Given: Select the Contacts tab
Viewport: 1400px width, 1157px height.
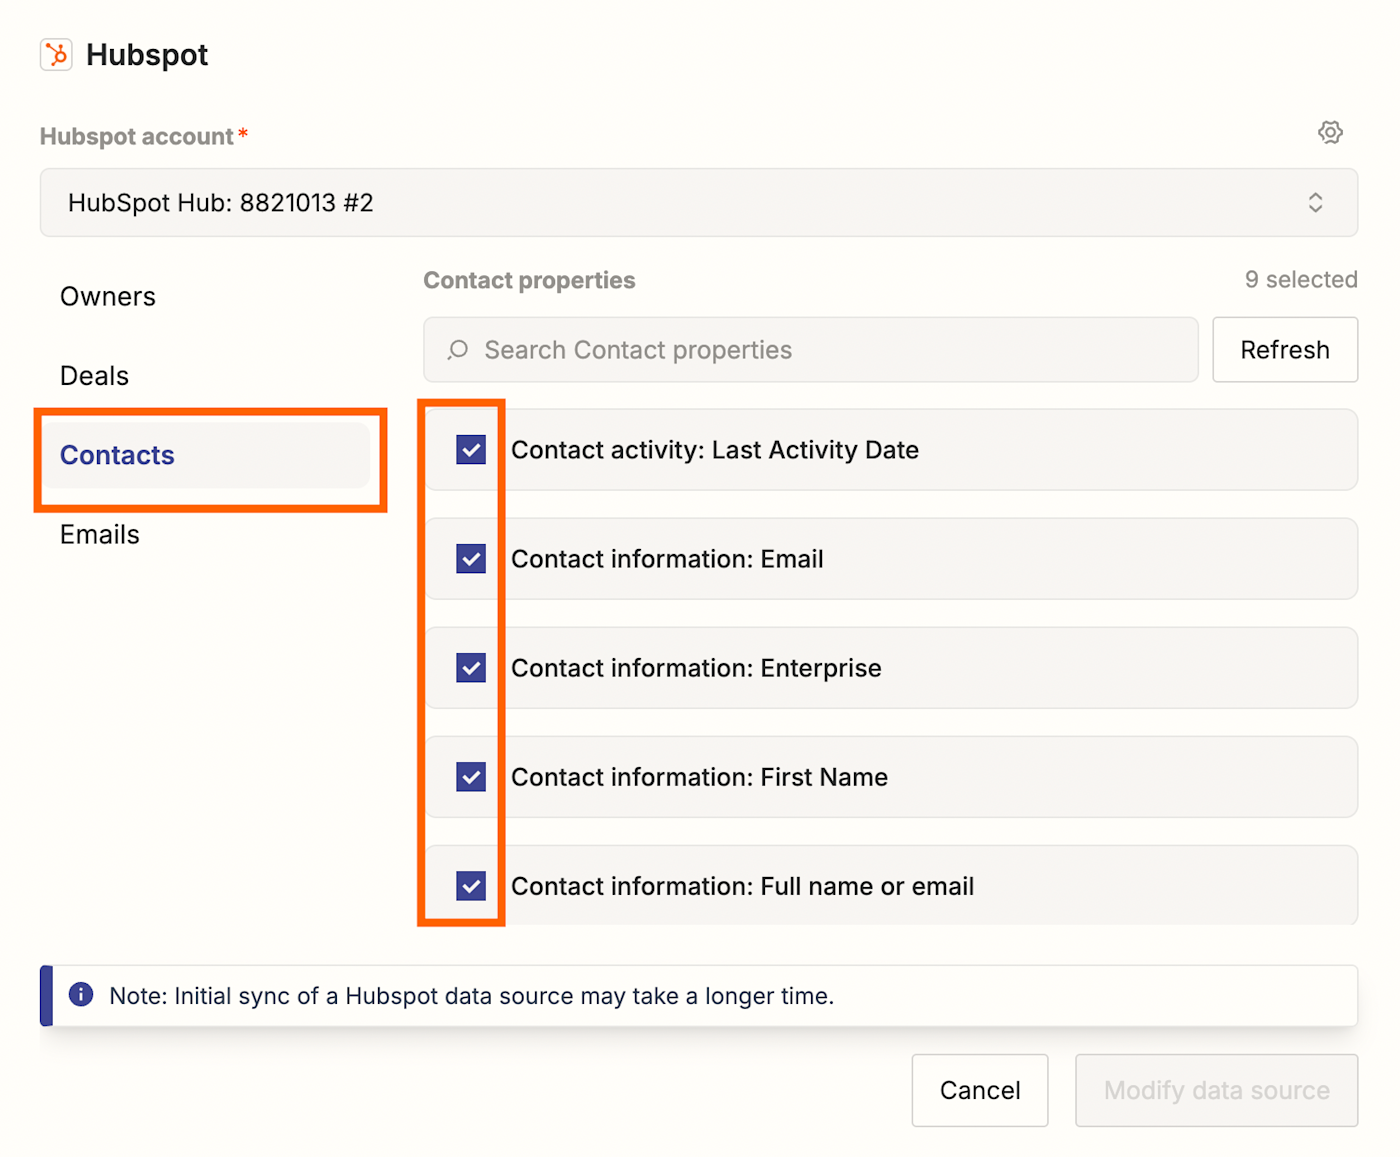Looking at the screenshot, I should click(x=207, y=456).
